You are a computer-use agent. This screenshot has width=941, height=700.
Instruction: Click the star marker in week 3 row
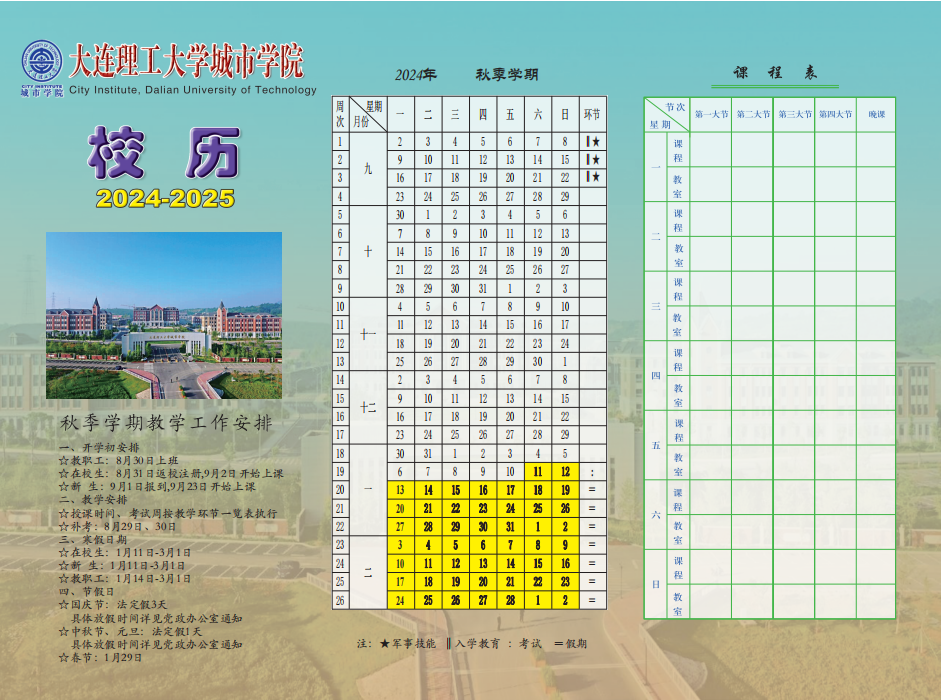tap(596, 178)
